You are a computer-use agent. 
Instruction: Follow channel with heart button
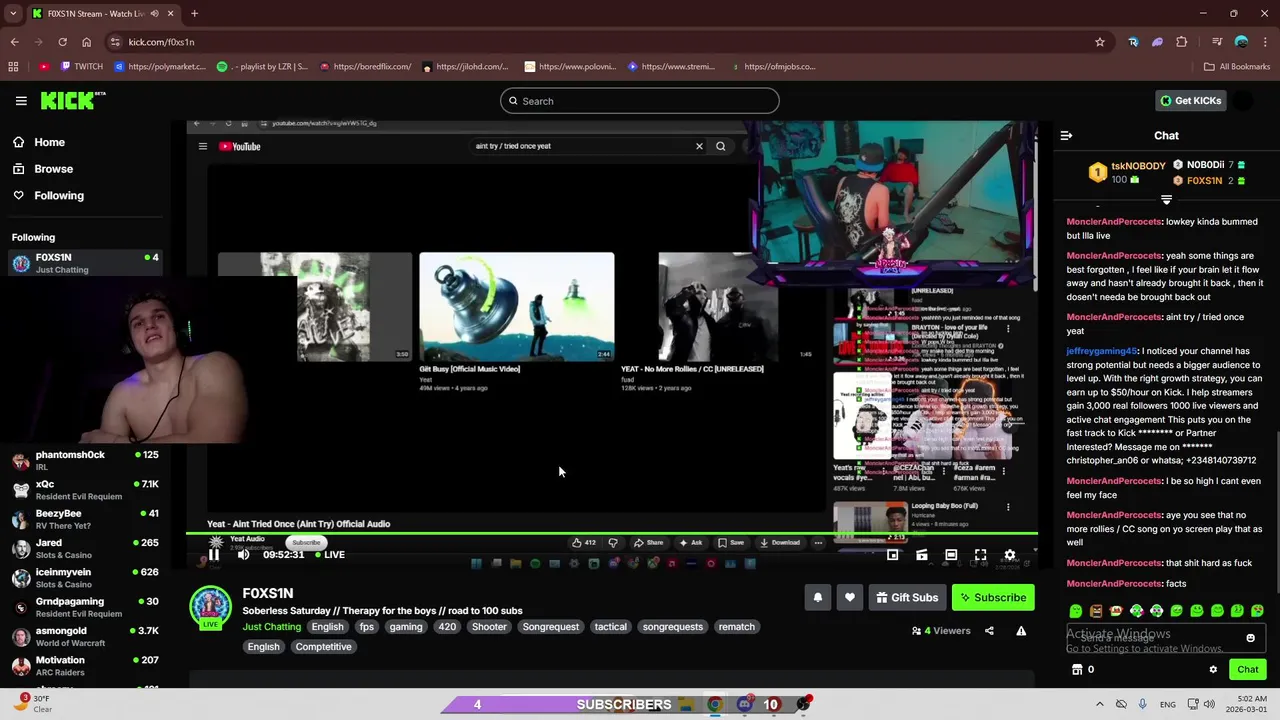849,598
